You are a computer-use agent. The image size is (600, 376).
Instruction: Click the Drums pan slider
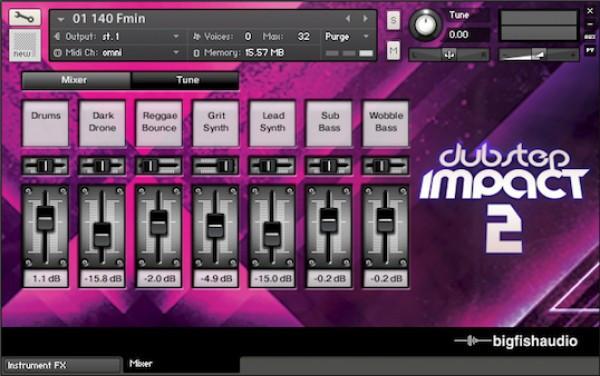[x=46, y=166]
